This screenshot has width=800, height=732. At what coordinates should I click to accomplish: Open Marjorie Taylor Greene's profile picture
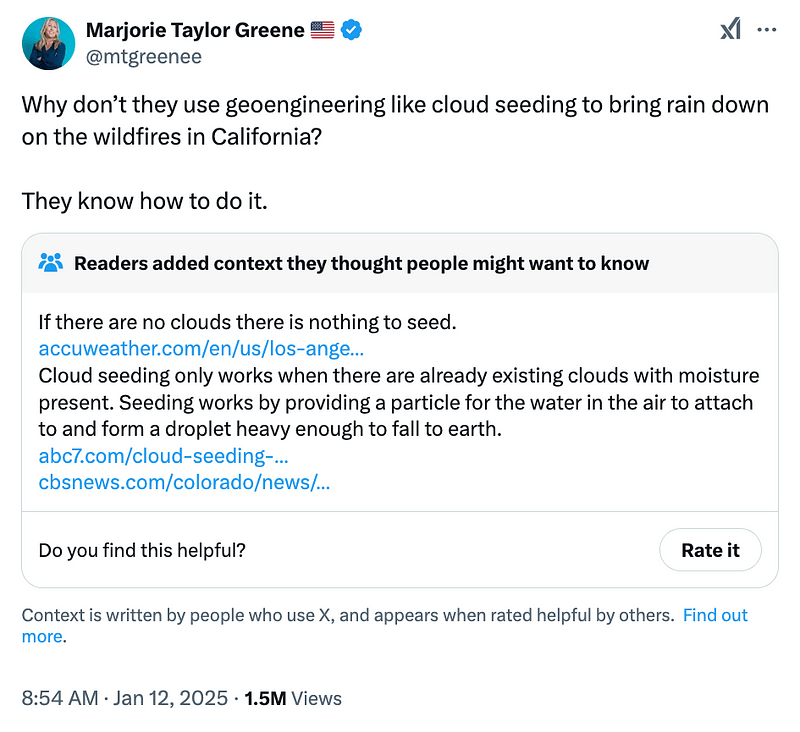pos(46,42)
